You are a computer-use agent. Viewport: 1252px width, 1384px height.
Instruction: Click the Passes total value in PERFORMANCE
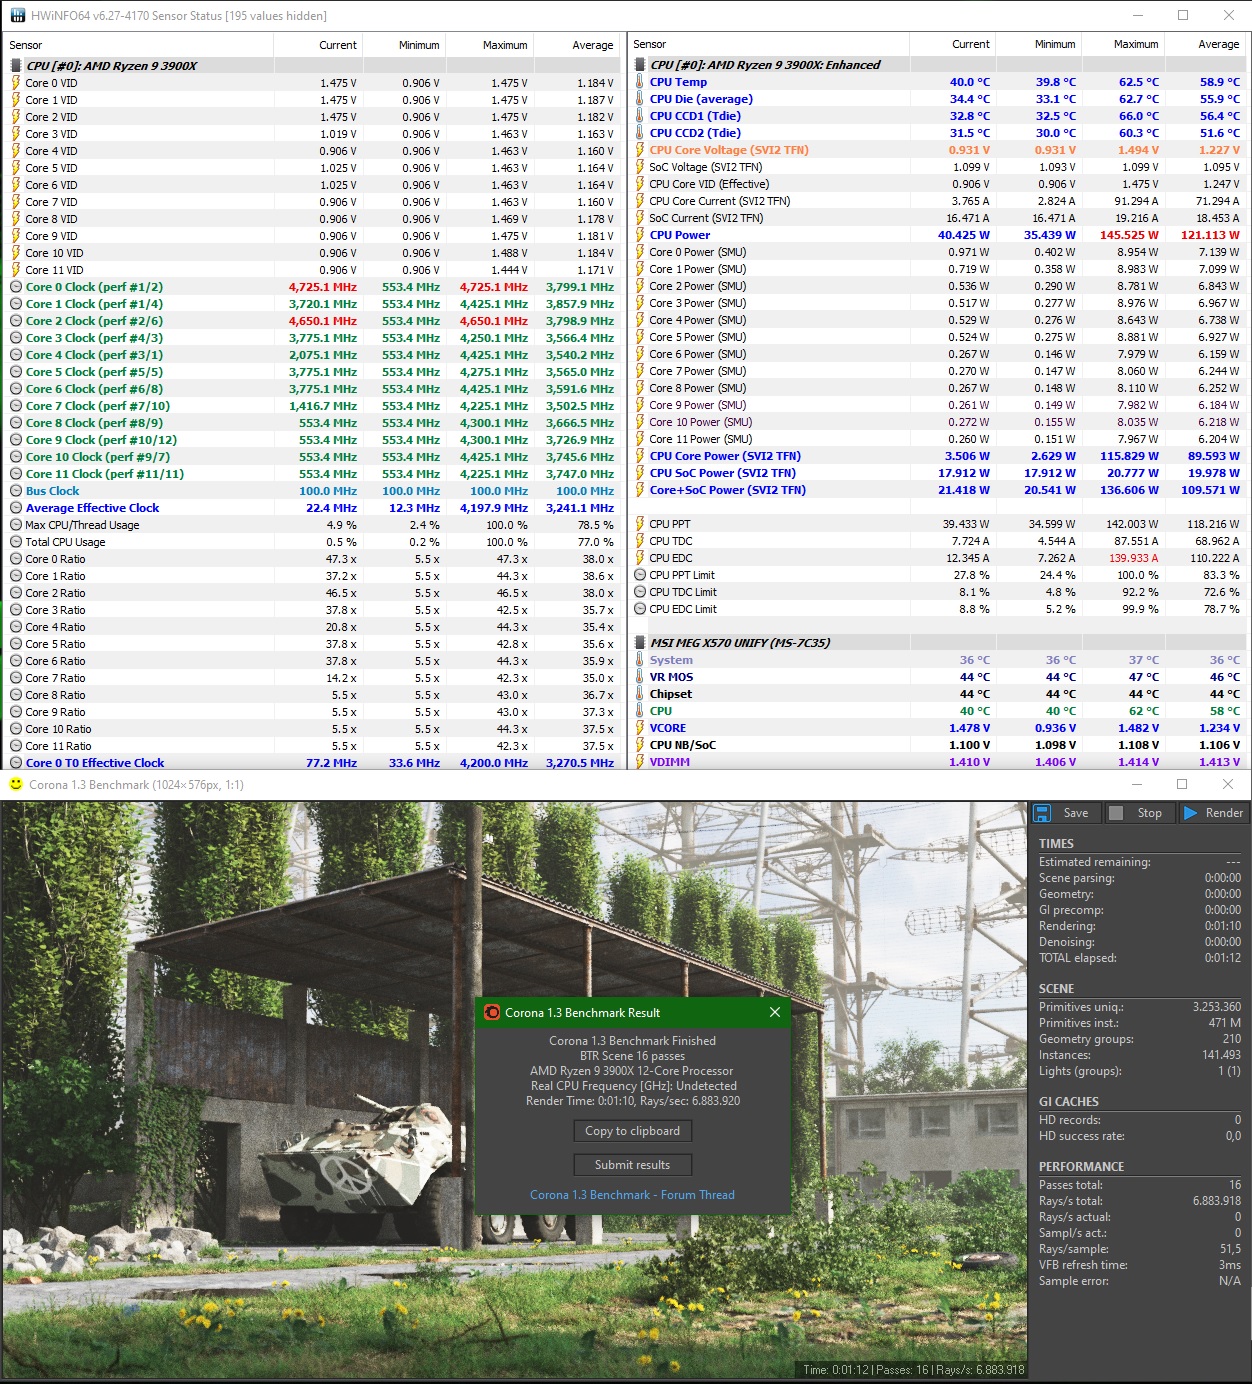tap(1235, 1185)
